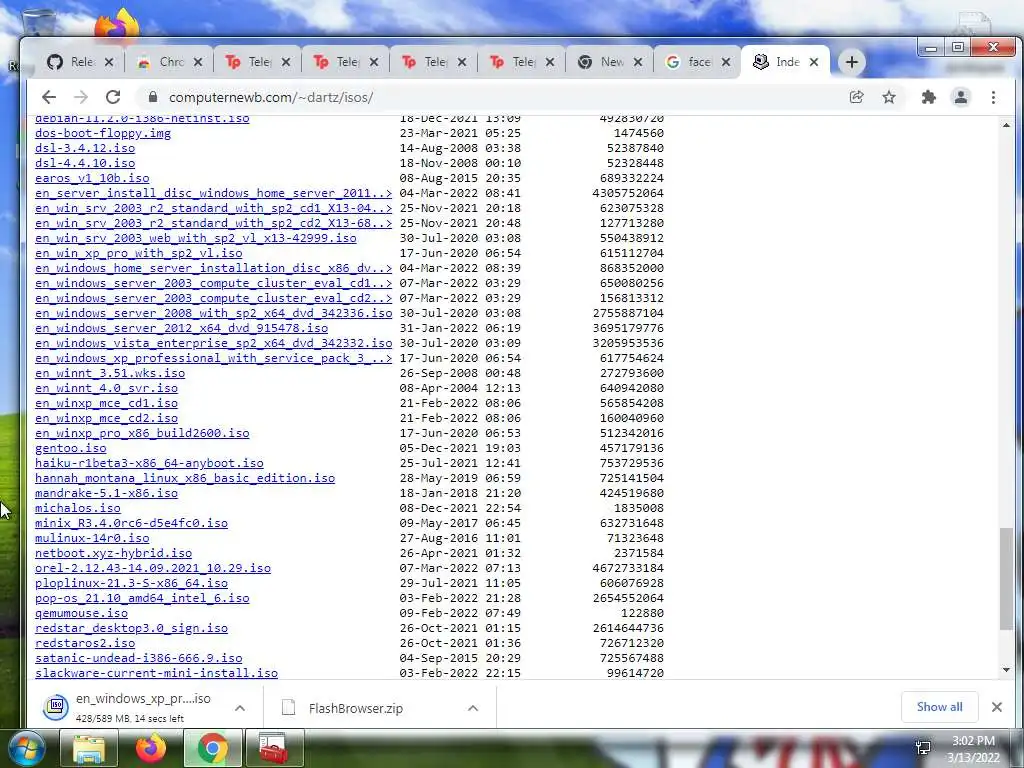Click redstar_desktop3.0_sign.iso link
This screenshot has width=1024, height=768.
pos(131,628)
